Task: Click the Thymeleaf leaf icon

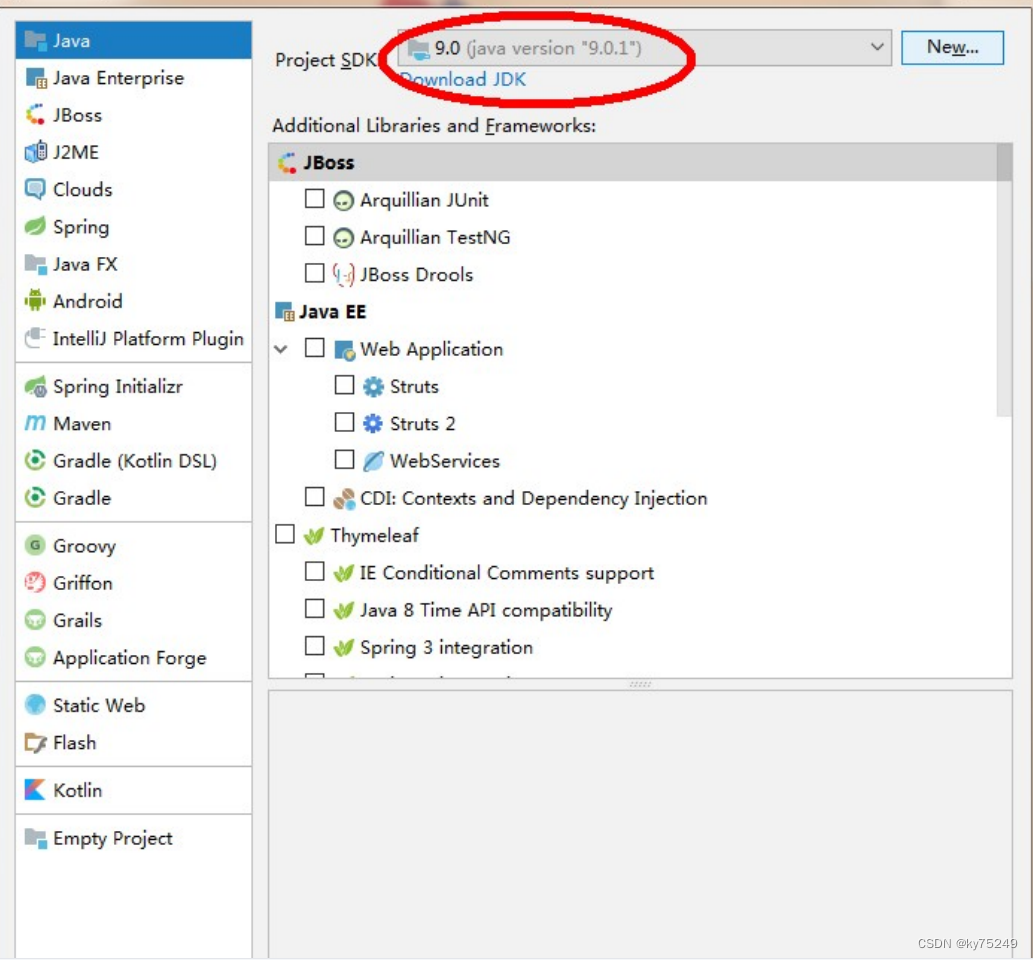Action: pos(314,536)
